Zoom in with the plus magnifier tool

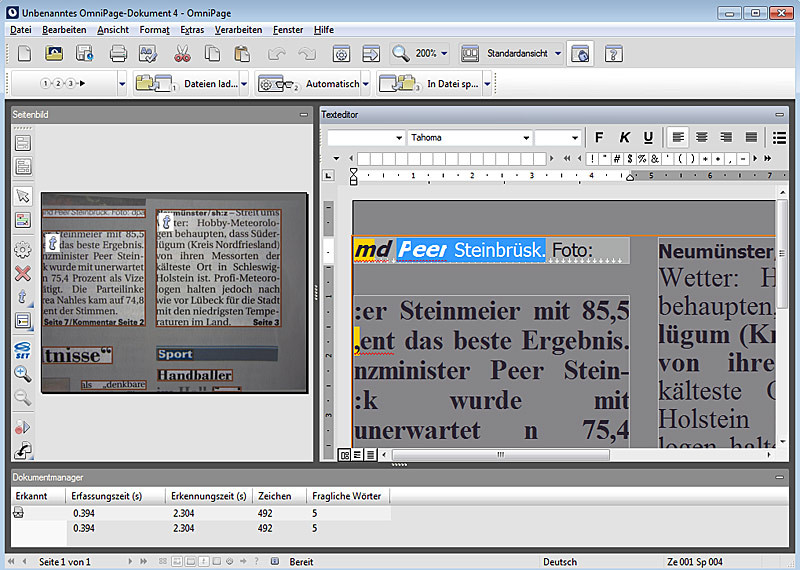point(23,374)
